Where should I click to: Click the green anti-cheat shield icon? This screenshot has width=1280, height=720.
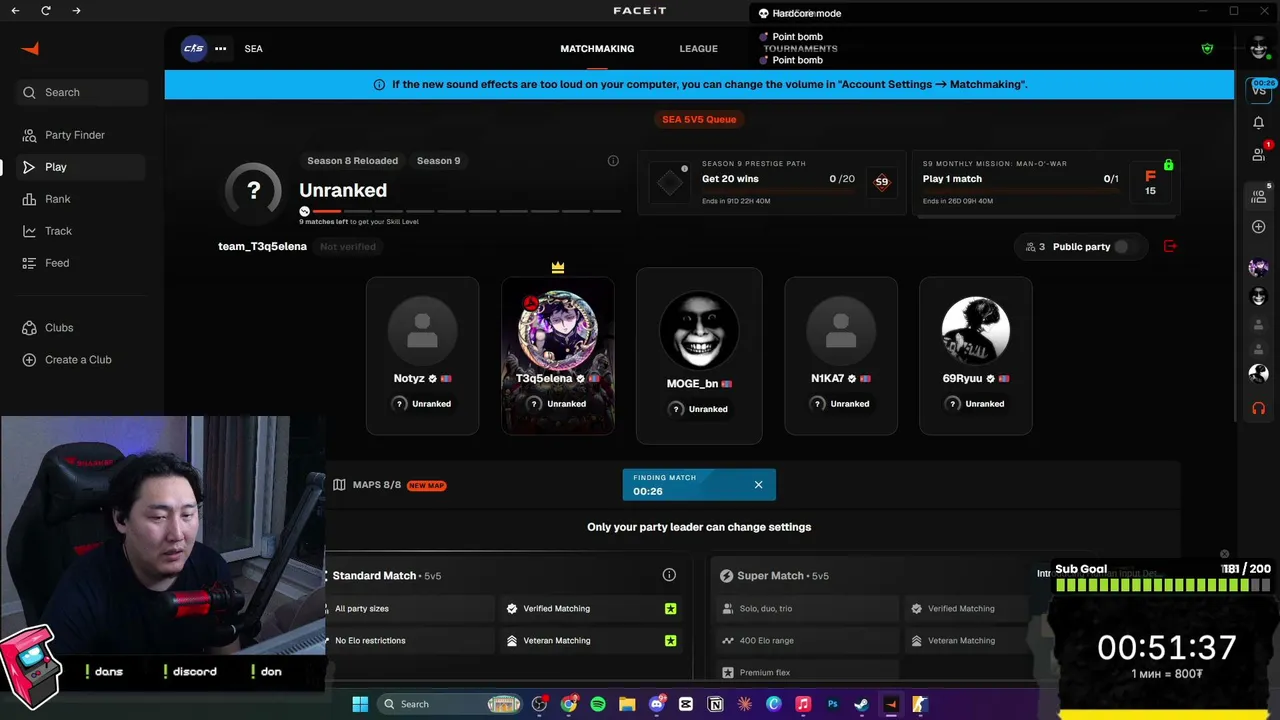coord(1207,48)
